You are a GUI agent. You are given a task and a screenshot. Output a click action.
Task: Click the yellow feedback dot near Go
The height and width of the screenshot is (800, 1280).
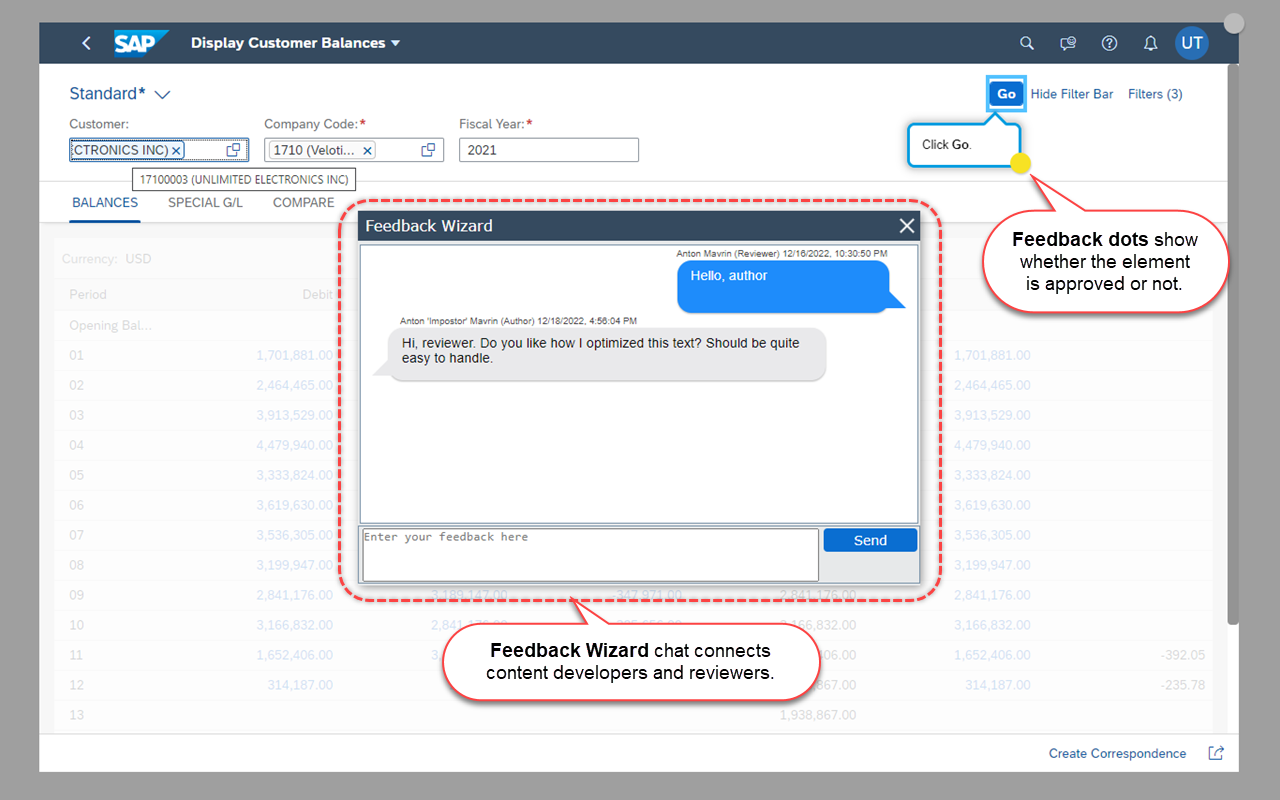(x=1021, y=163)
